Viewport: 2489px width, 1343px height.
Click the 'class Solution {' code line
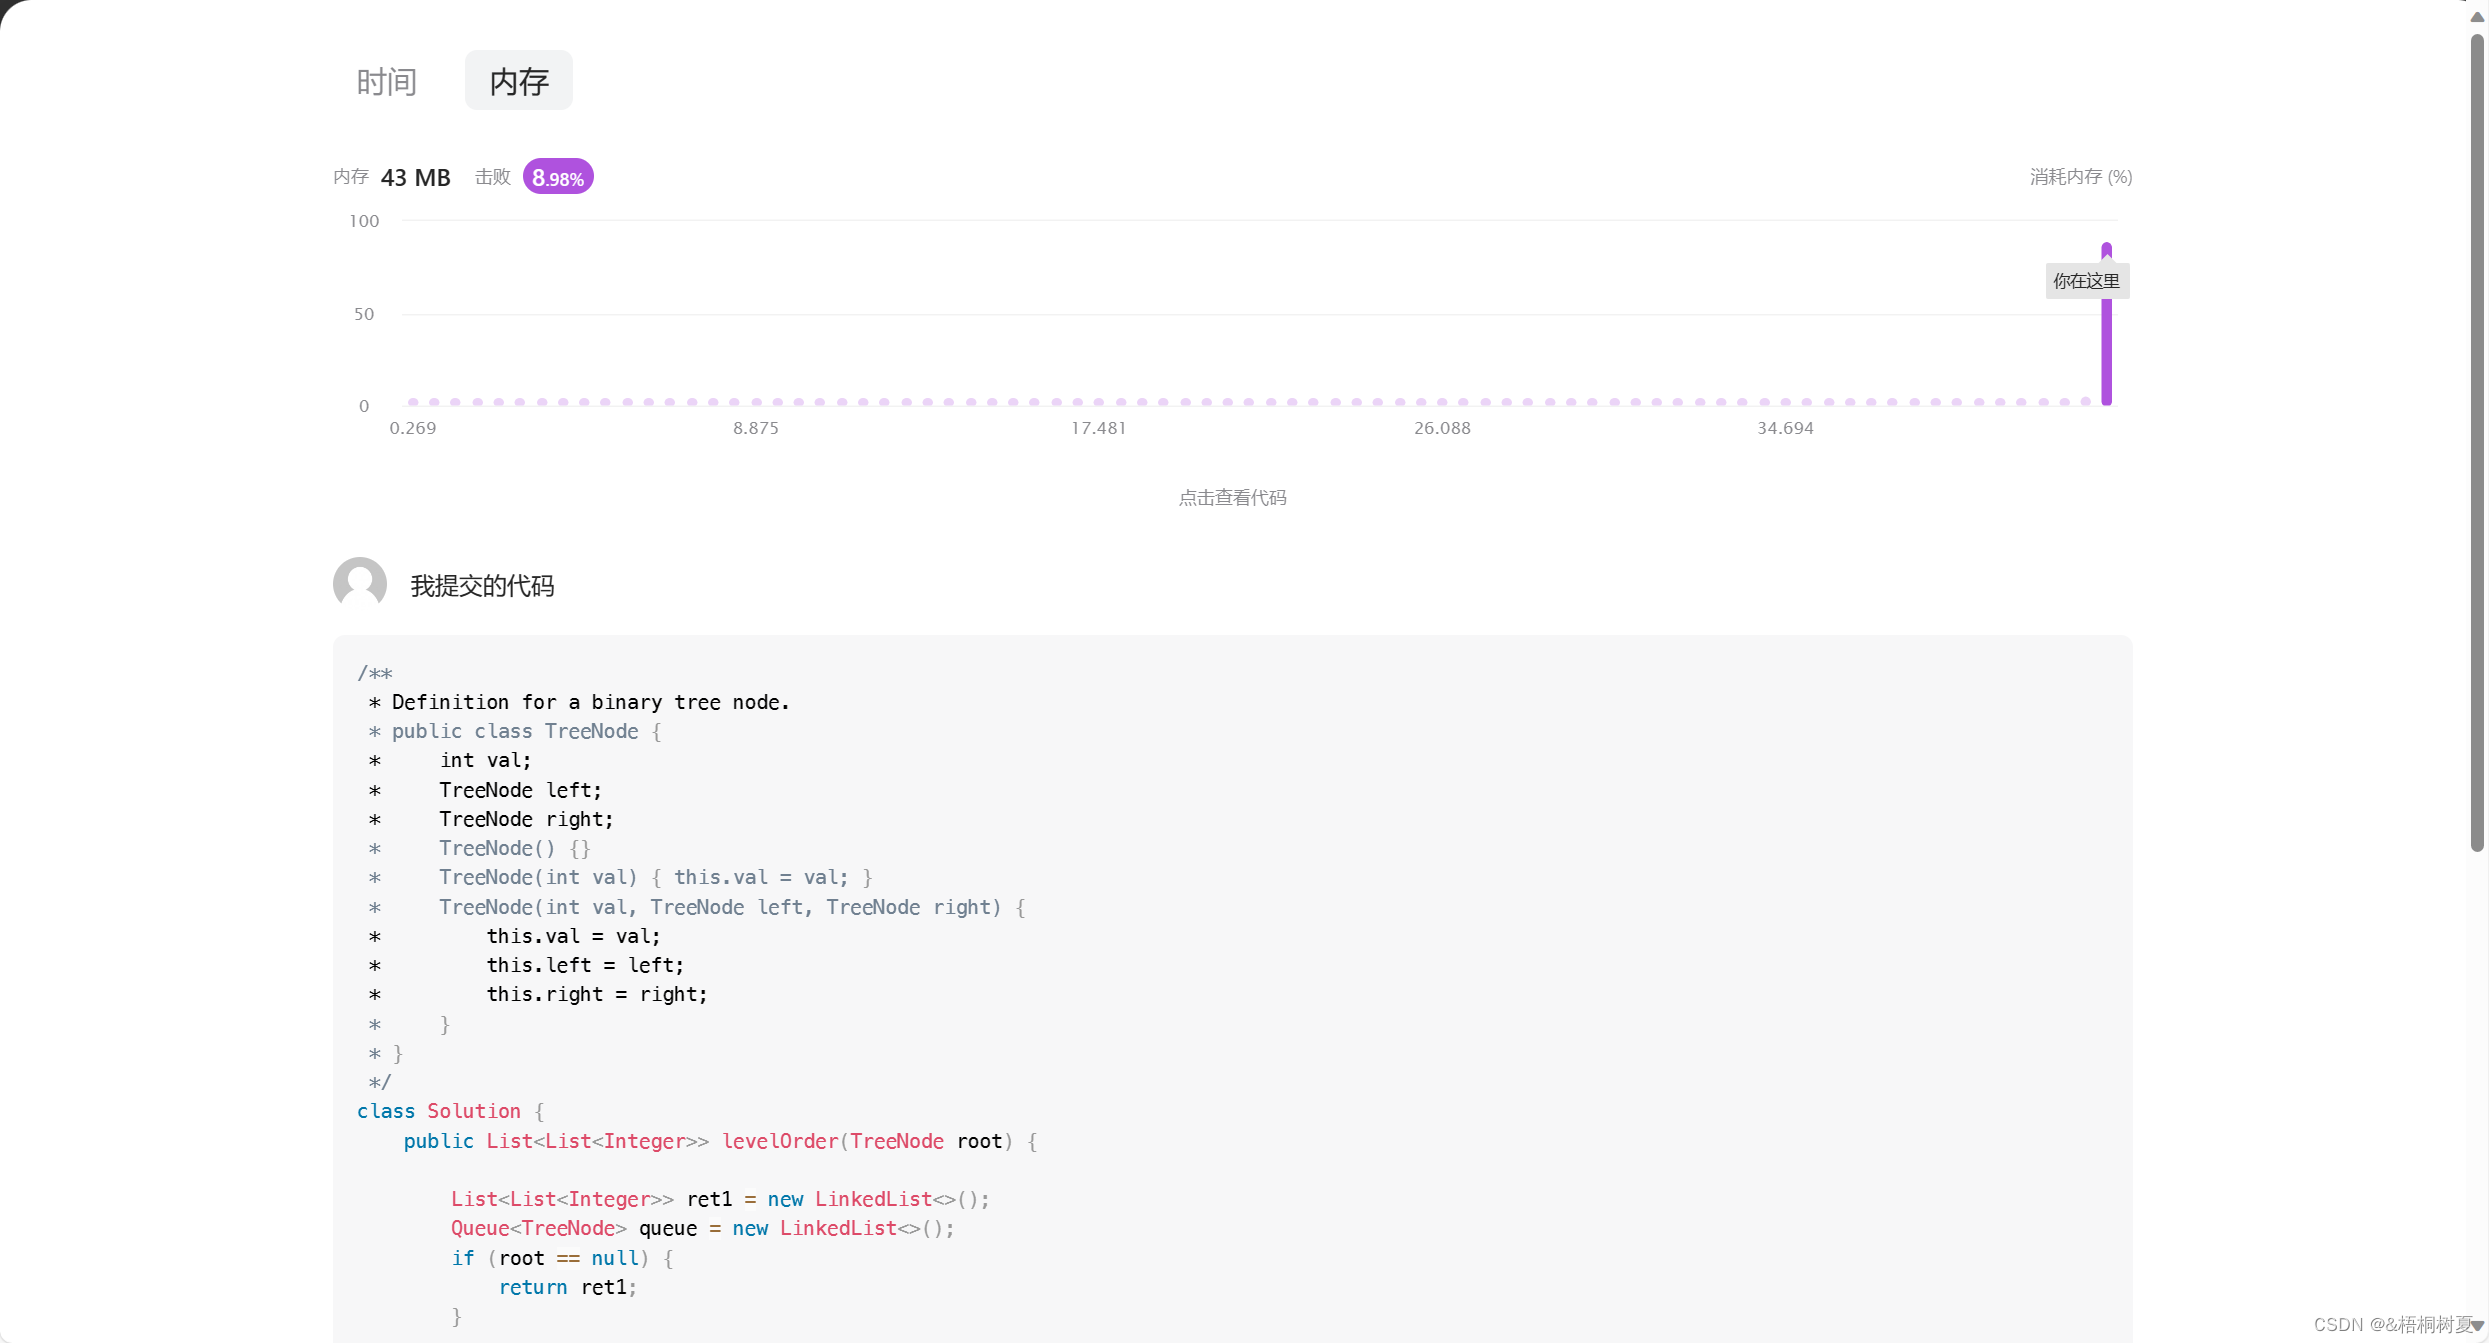tap(451, 1111)
